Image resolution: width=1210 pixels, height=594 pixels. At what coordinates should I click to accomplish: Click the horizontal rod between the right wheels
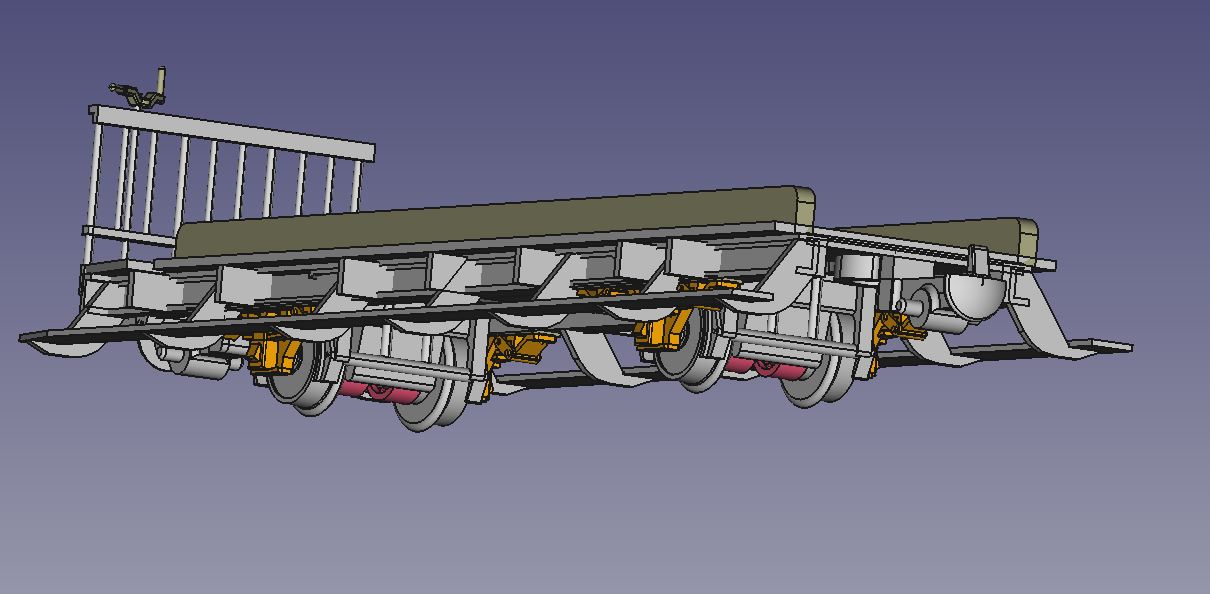(790, 347)
